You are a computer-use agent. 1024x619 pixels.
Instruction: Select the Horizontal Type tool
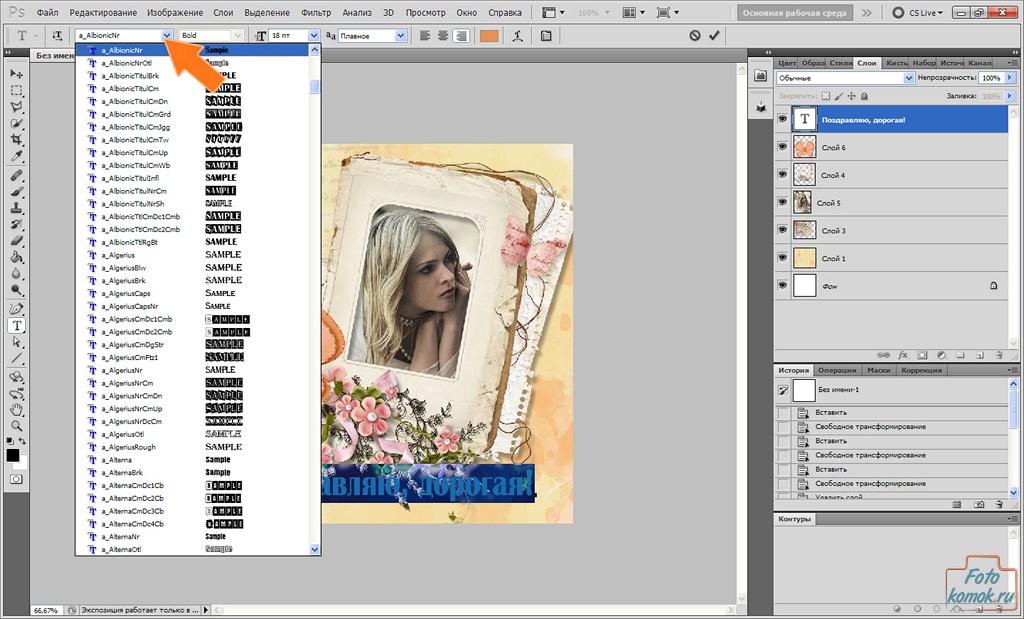tap(17, 325)
